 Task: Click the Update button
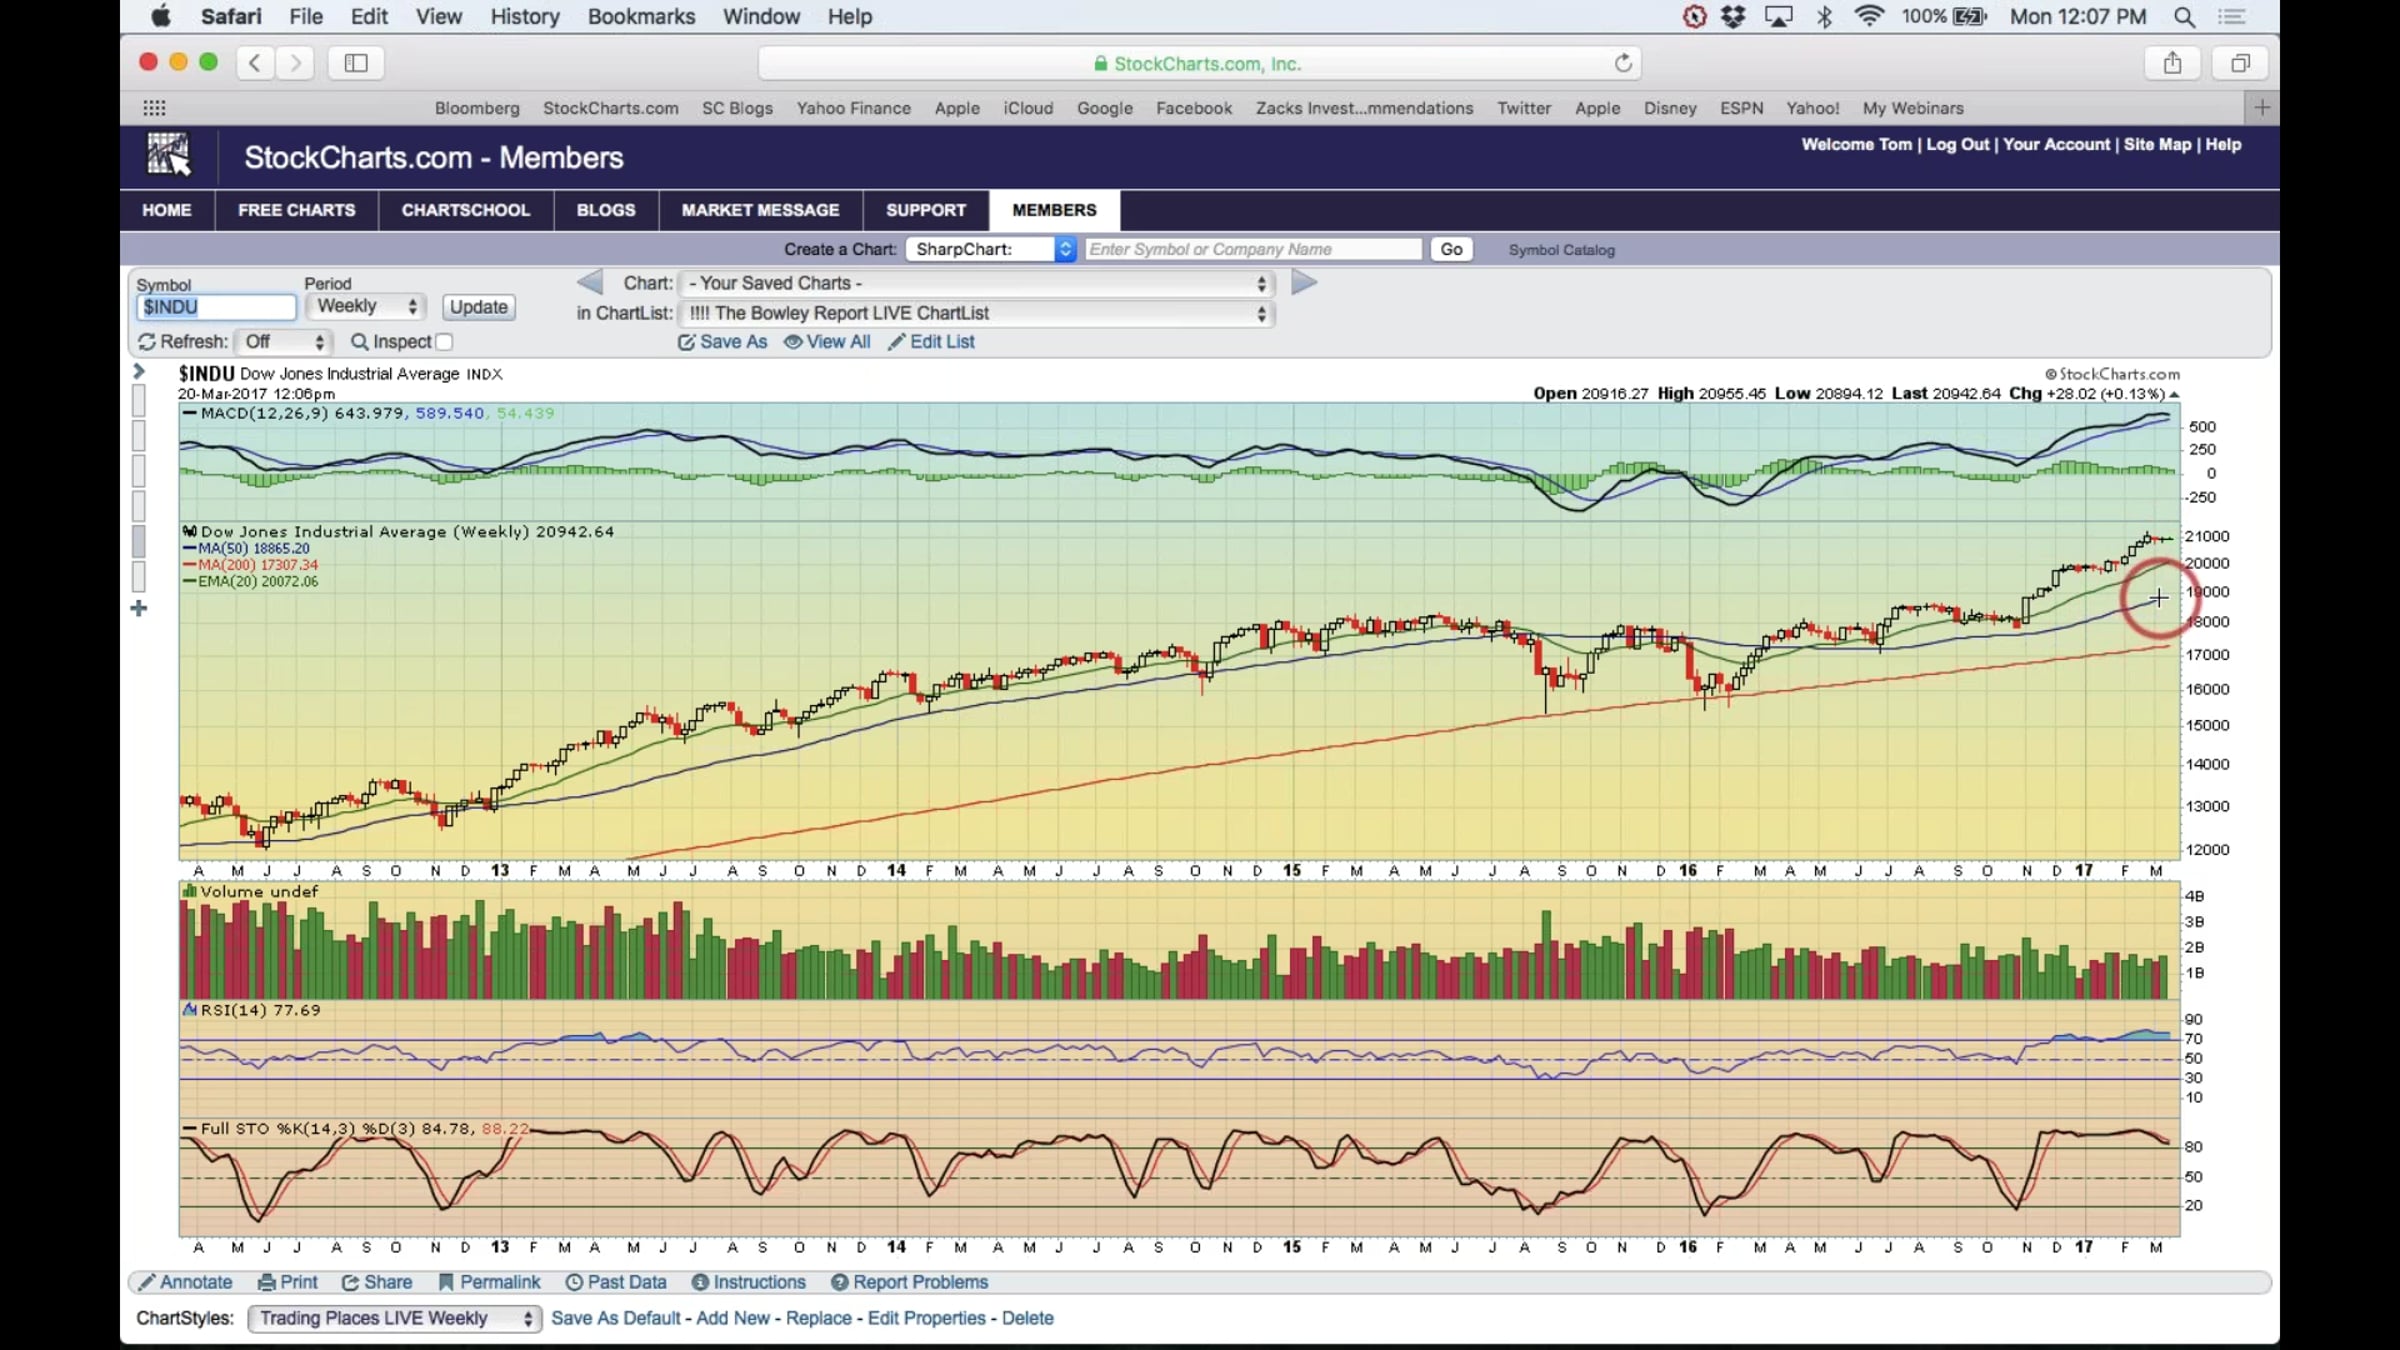tap(478, 307)
